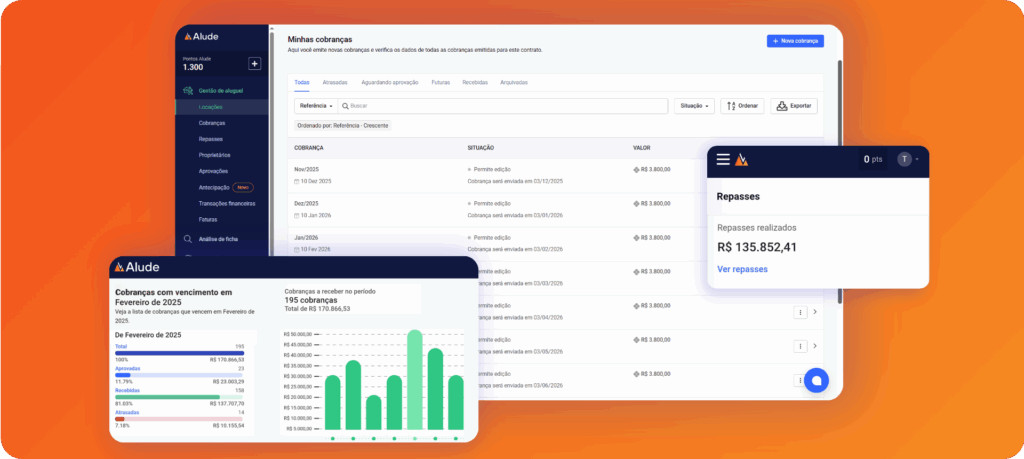Image resolution: width=1024 pixels, height=459 pixels.
Task: Open the blue chat bubble widget
Action: [x=816, y=381]
